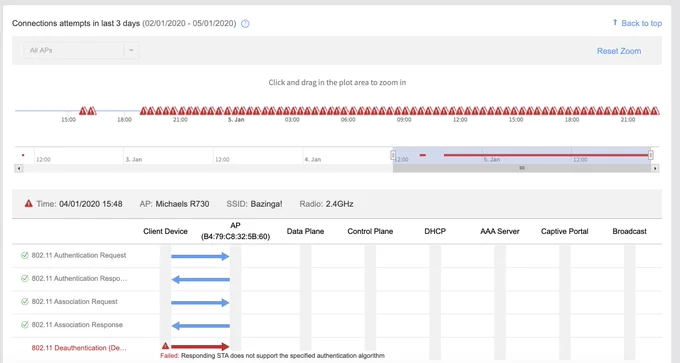Viewport: 680px width, 363px height.
Task: Click the AP name Michaels R730
Action: click(182, 204)
